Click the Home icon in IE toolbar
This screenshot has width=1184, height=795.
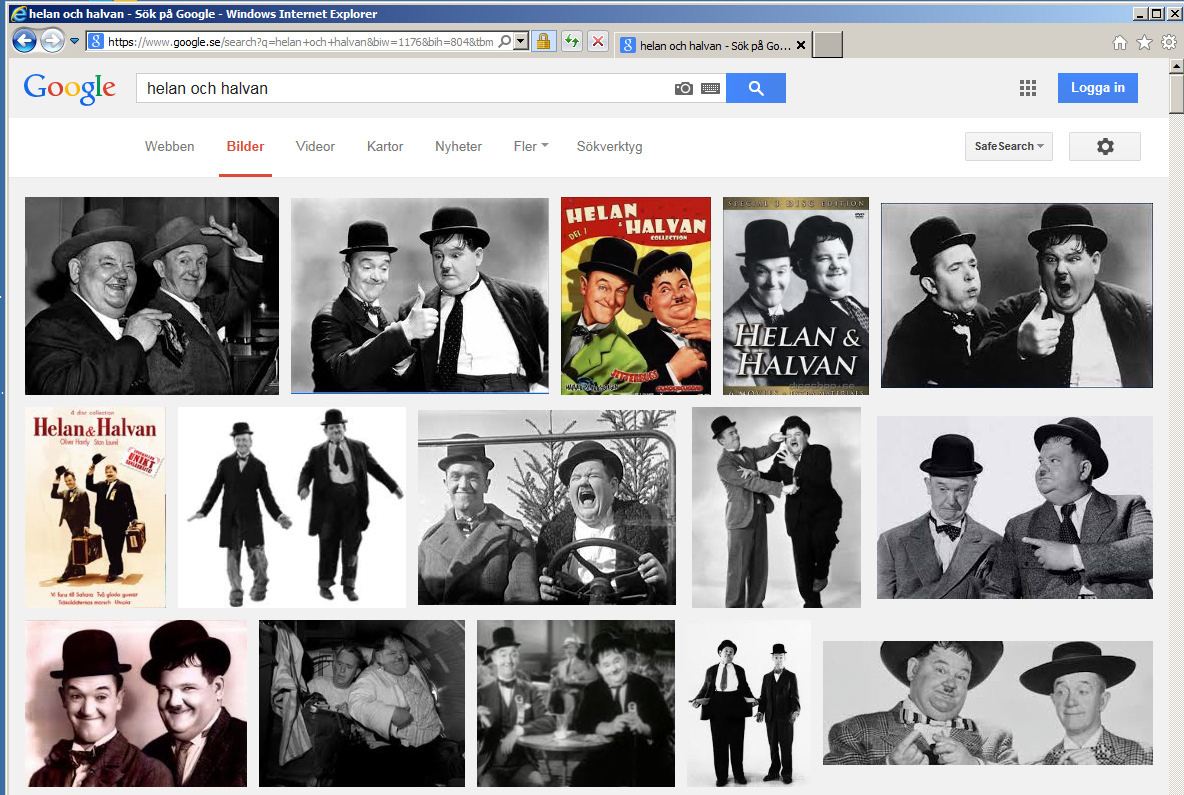pyautogui.click(x=1120, y=43)
